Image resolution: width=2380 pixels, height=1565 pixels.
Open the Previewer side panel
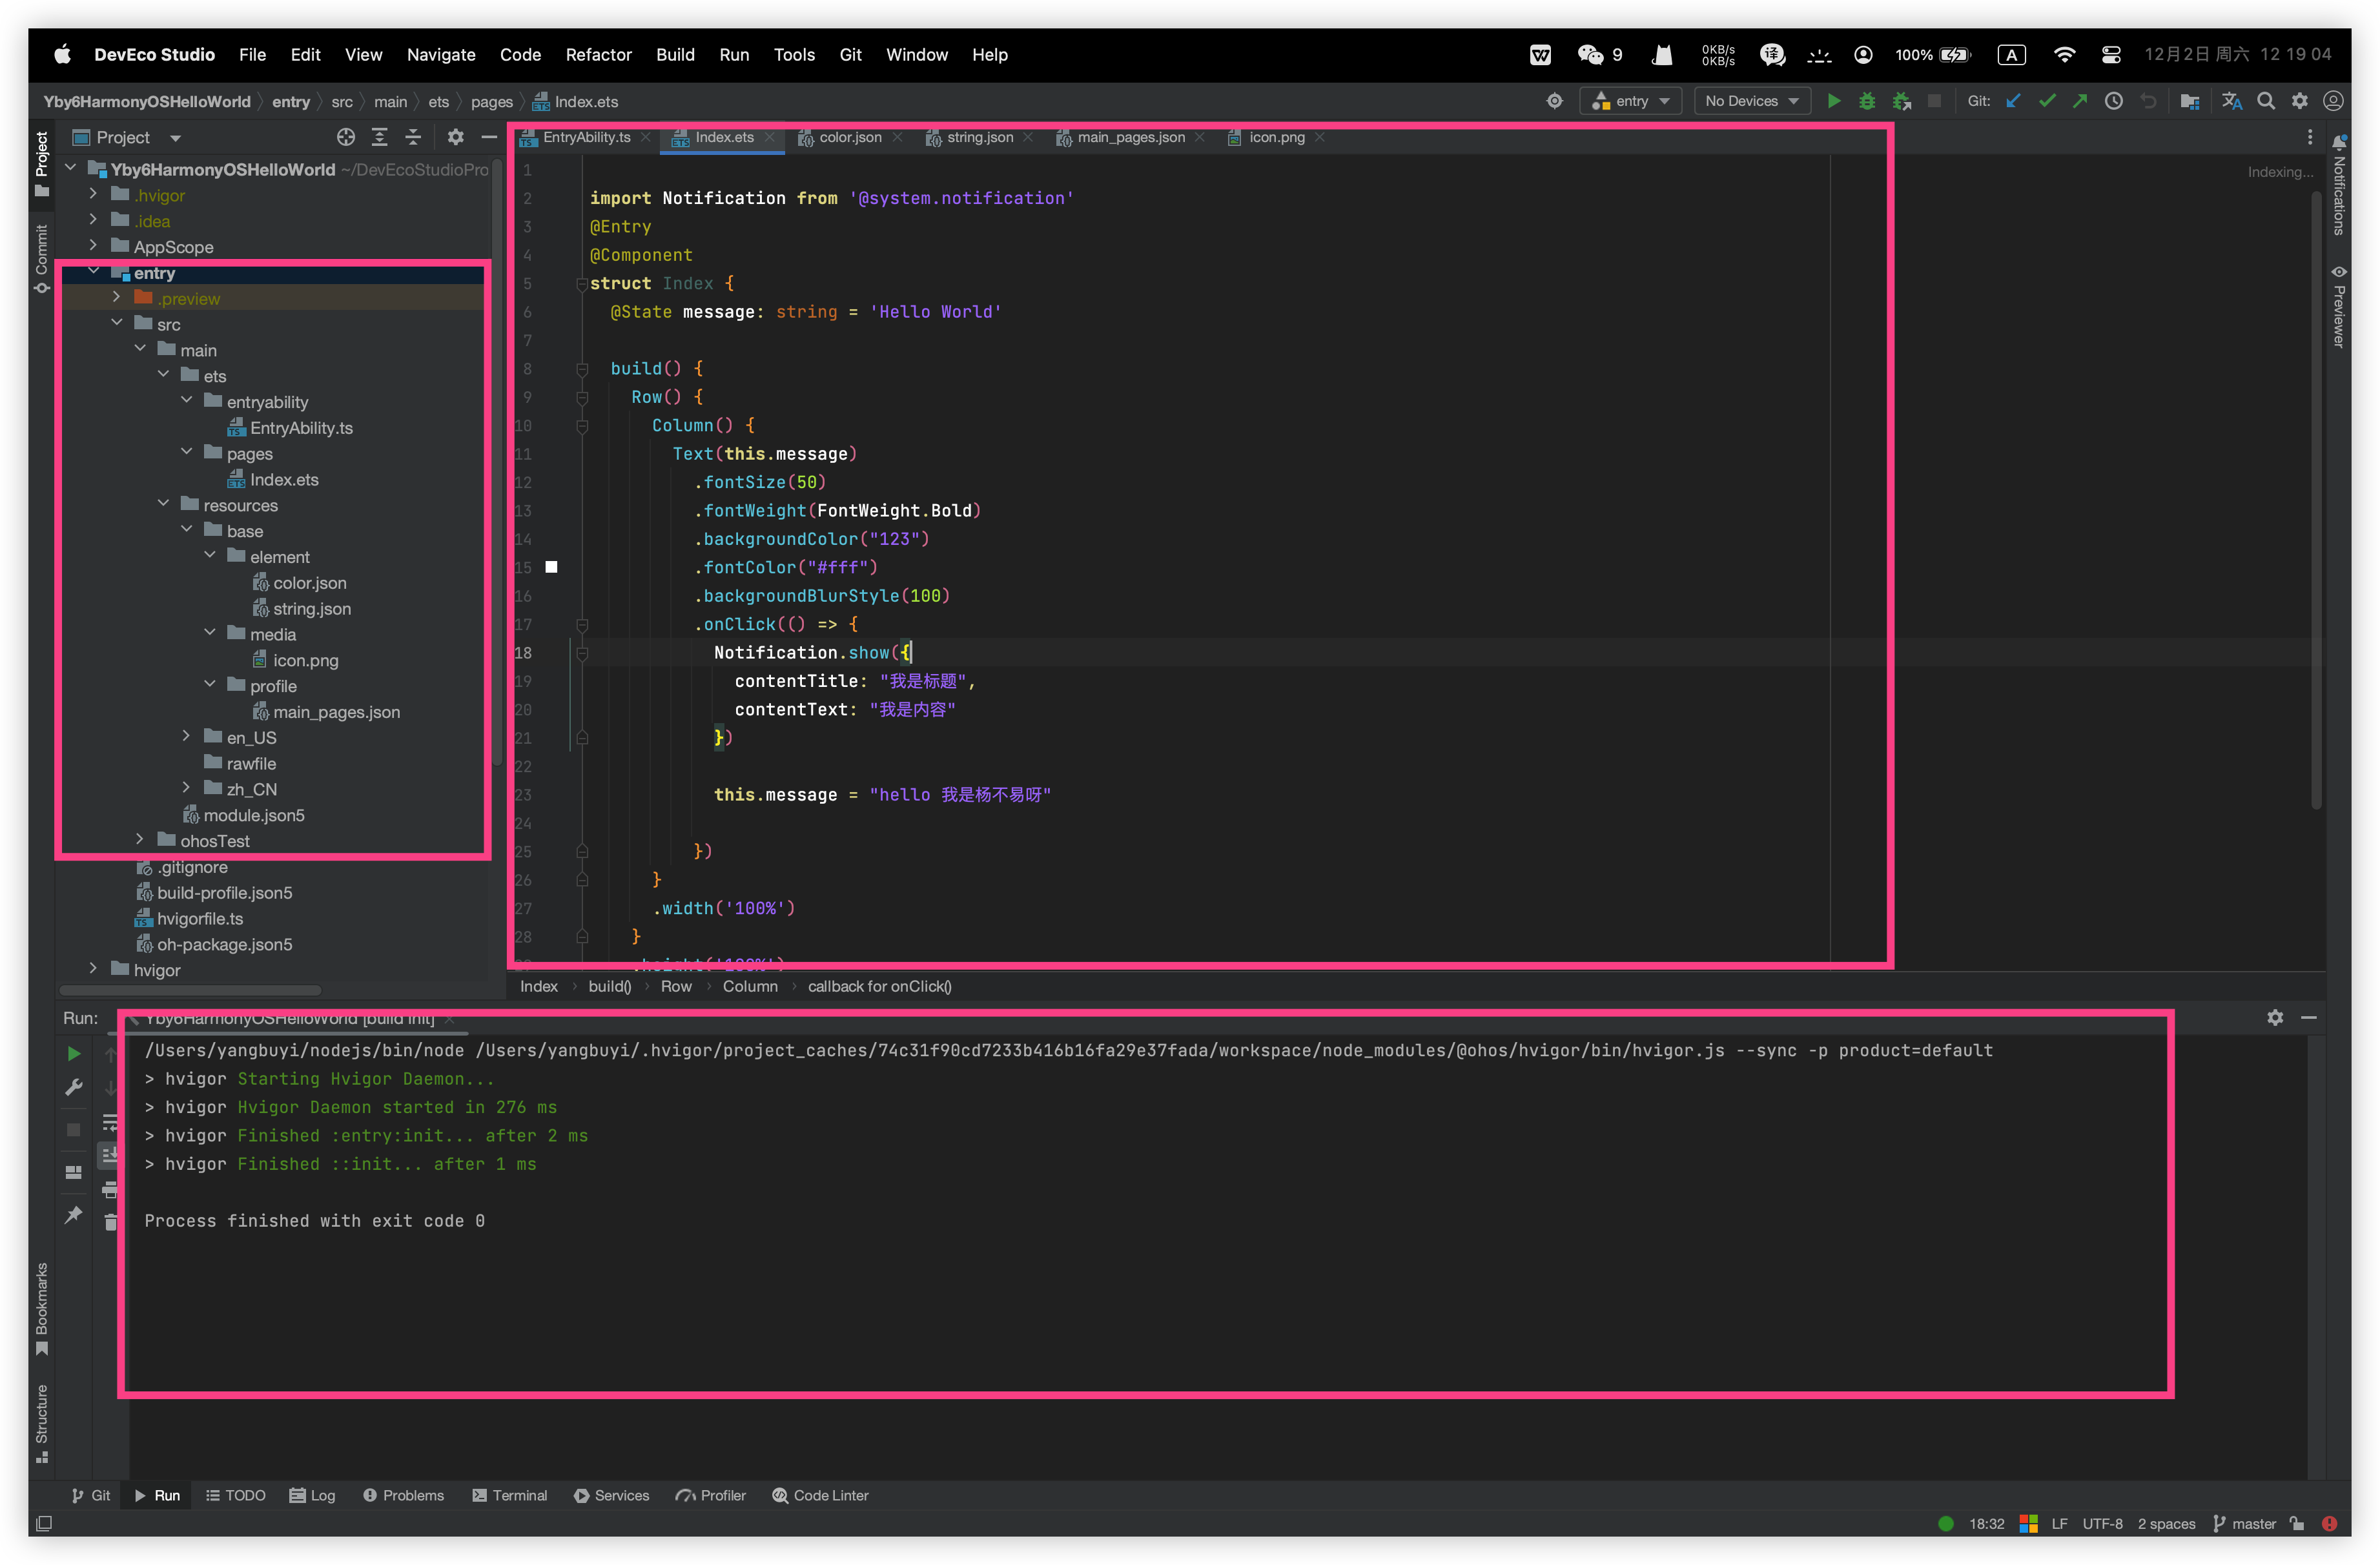tap(2338, 307)
